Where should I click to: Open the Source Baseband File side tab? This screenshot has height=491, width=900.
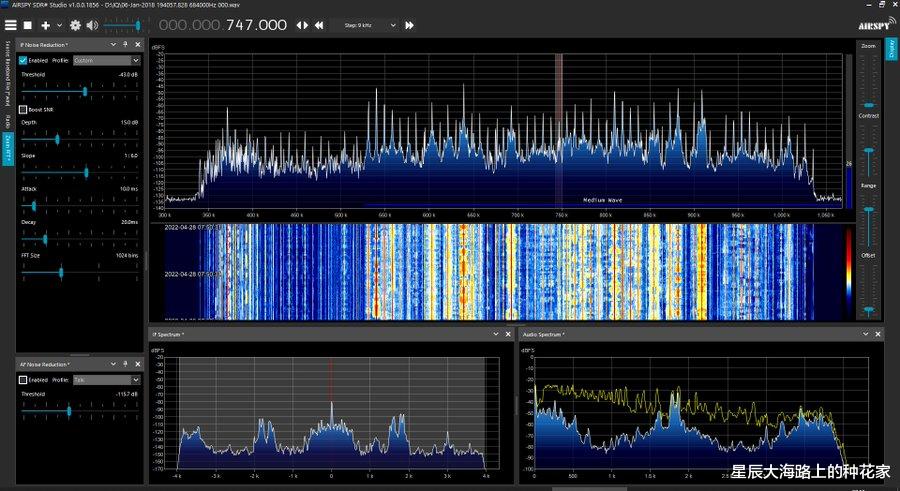pos(8,73)
